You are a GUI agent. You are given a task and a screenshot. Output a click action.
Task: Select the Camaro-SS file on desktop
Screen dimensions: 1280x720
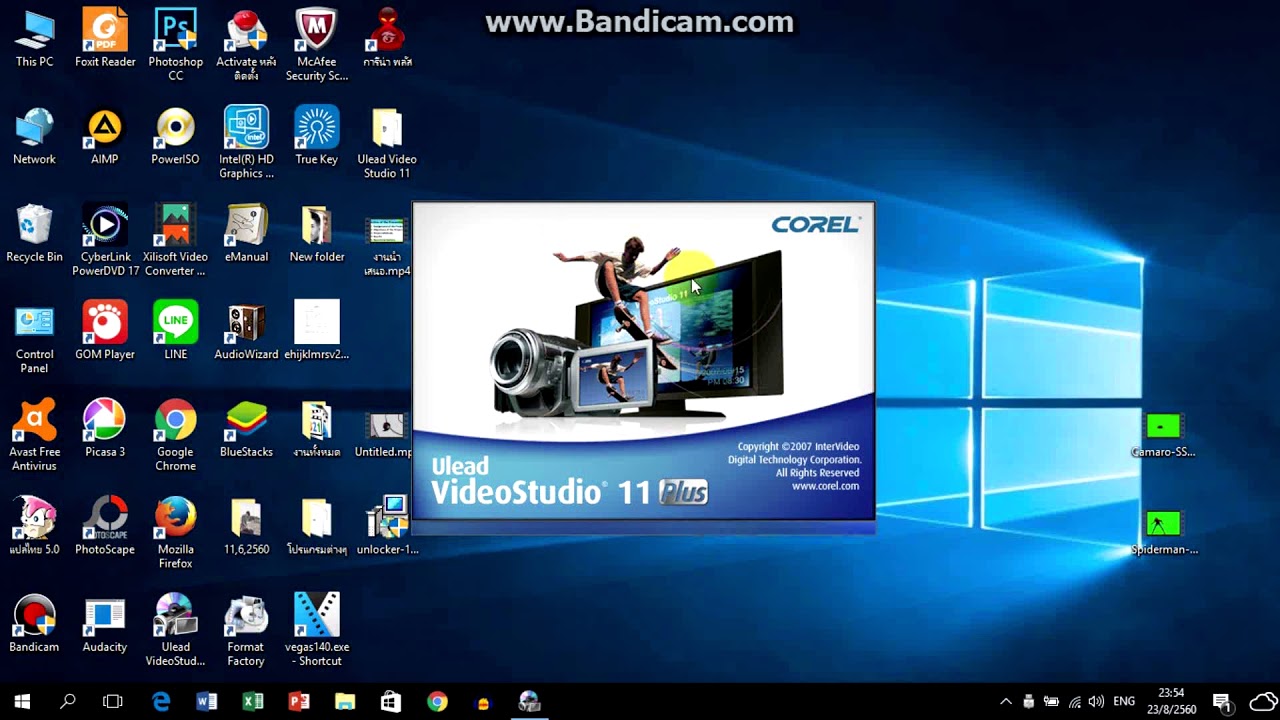pos(1163,435)
